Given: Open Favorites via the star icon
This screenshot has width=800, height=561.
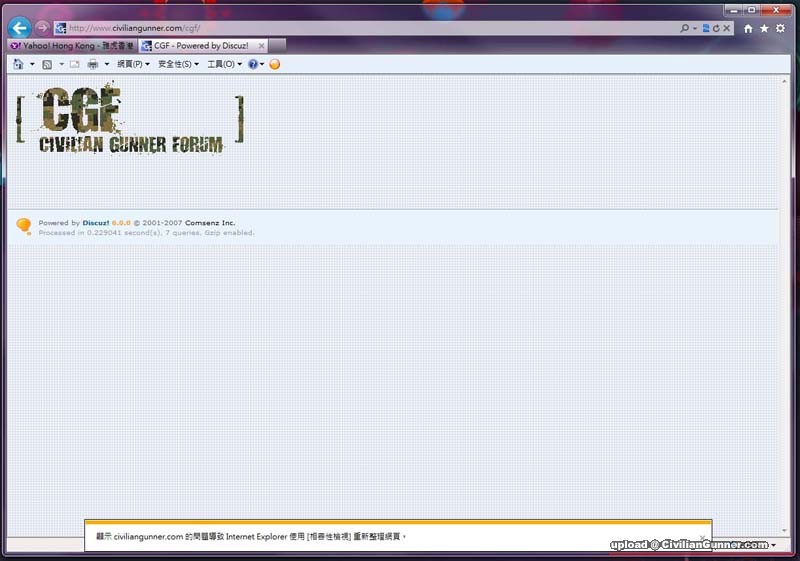Looking at the screenshot, I should (764, 29).
